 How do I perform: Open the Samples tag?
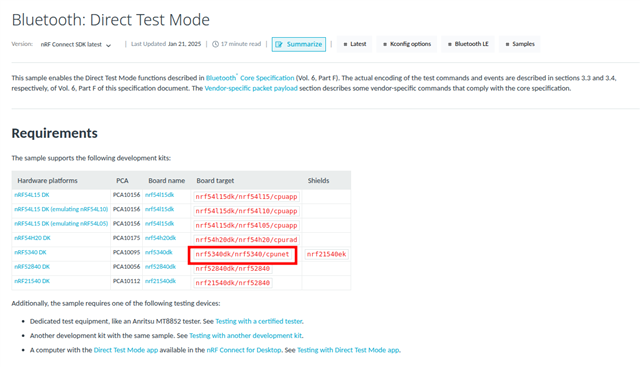(520, 44)
